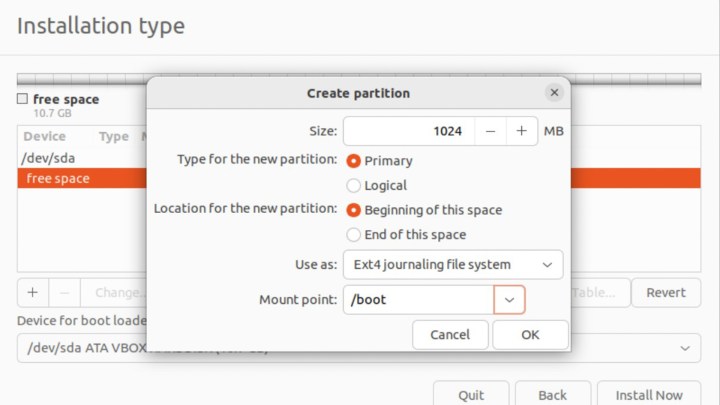Click the Revert button
The image size is (720, 405).
click(666, 292)
